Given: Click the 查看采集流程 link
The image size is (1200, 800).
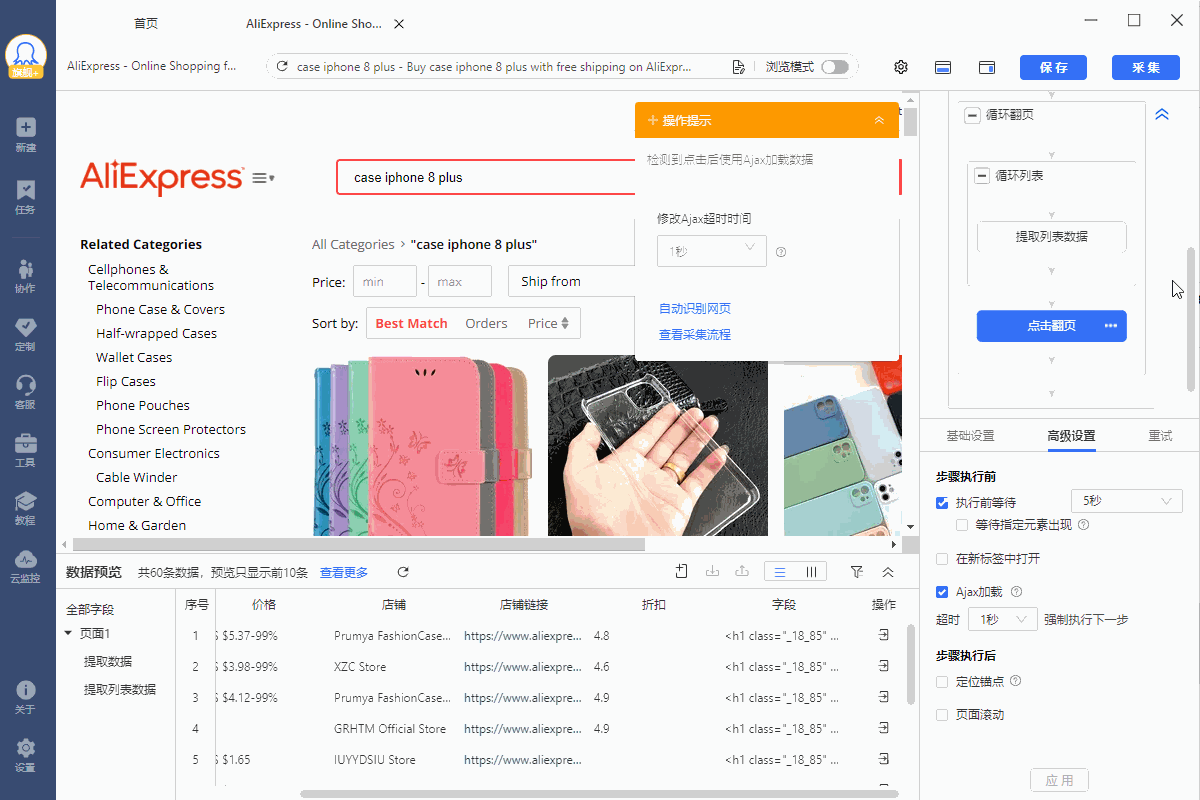Looking at the screenshot, I should [x=695, y=334].
